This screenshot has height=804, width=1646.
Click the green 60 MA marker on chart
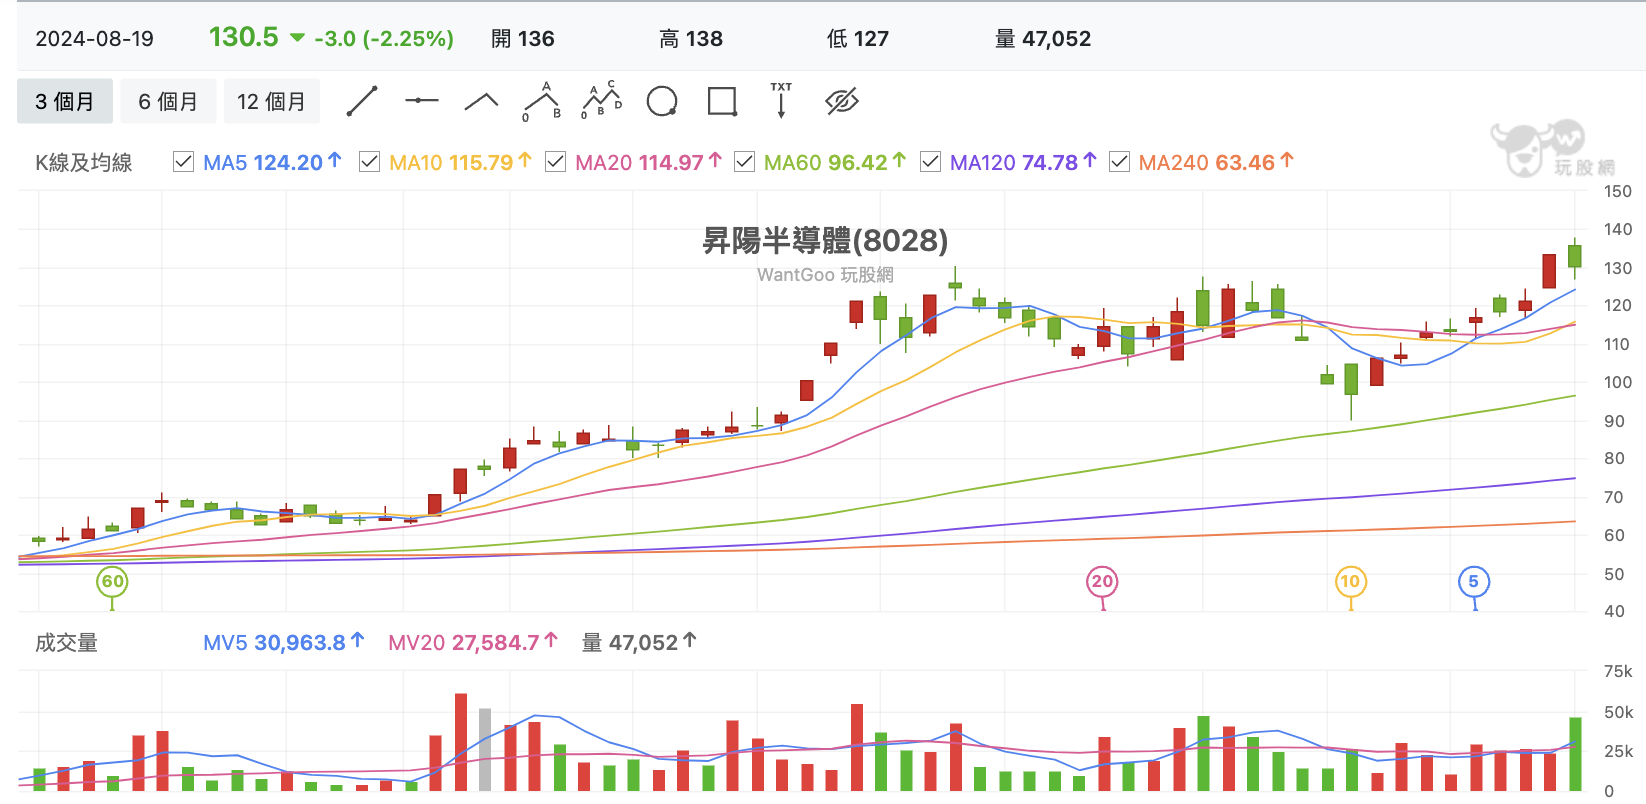coord(112,582)
